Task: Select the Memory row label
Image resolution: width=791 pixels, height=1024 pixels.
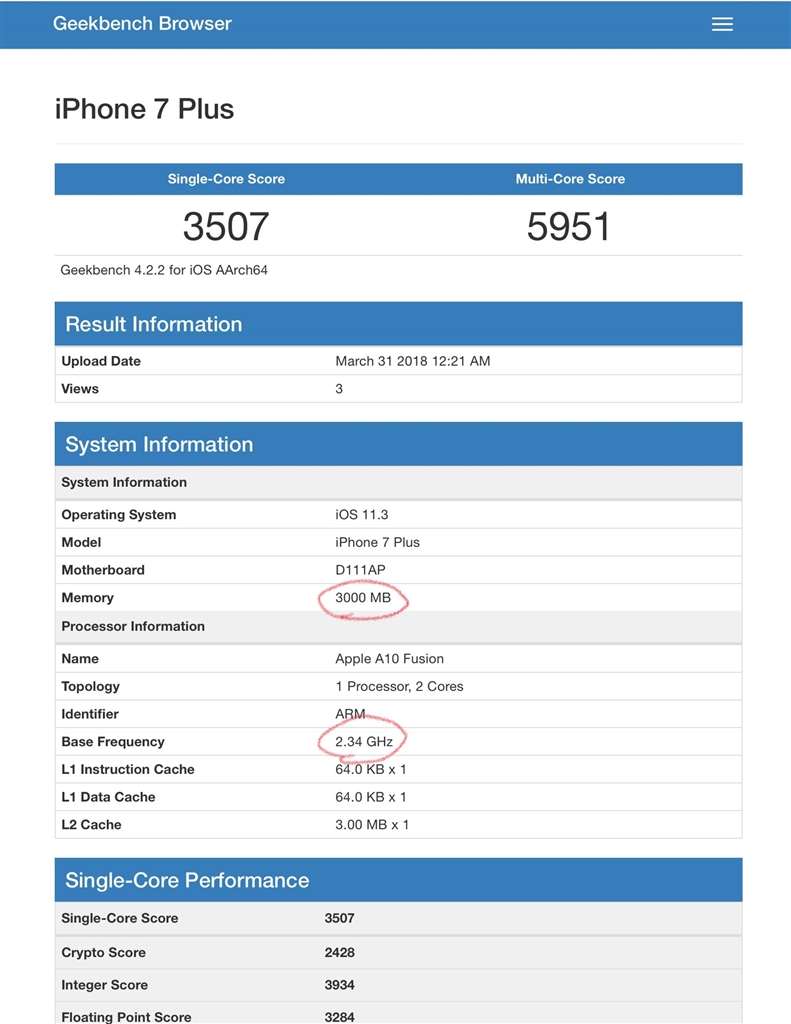Action: click(88, 598)
